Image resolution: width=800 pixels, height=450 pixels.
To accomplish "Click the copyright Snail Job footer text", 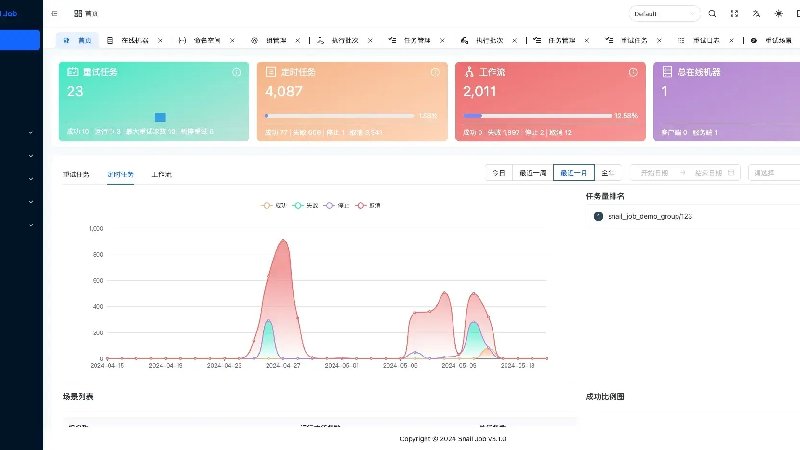I will (453, 438).
